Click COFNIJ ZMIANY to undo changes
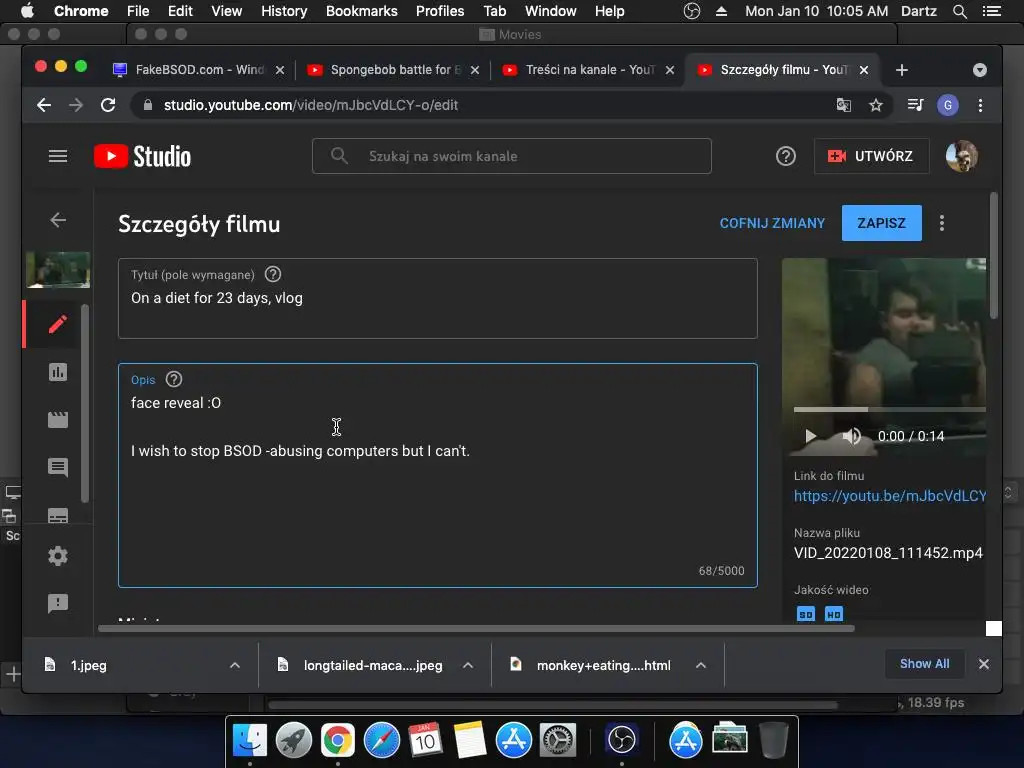This screenshot has width=1024, height=768. [772, 223]
